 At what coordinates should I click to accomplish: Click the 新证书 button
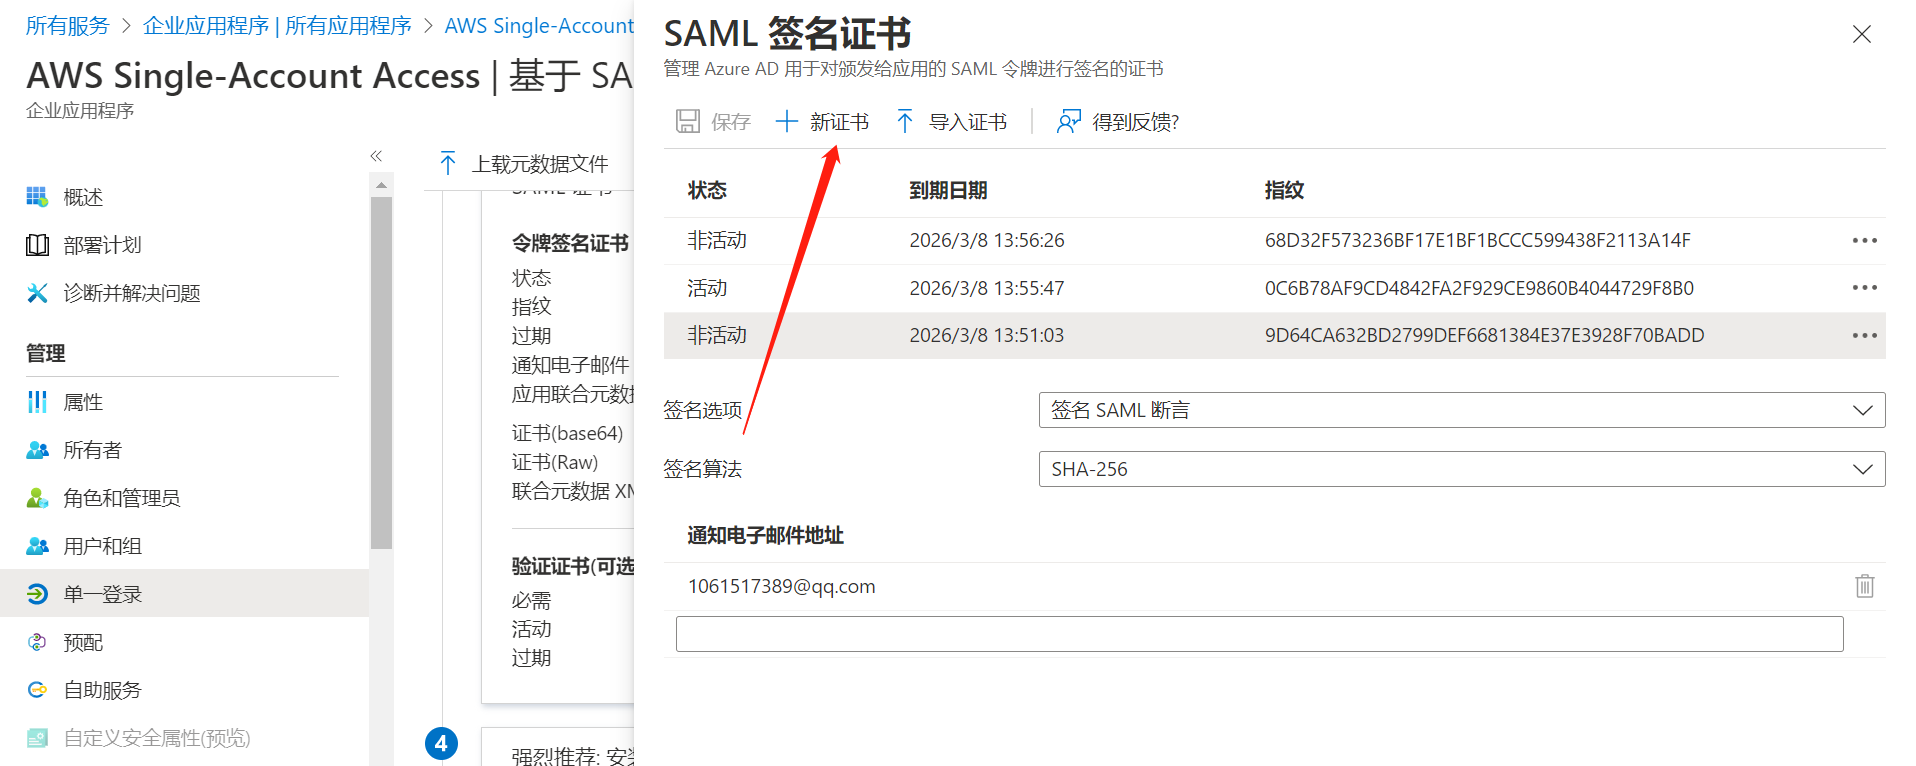(822, 121)
